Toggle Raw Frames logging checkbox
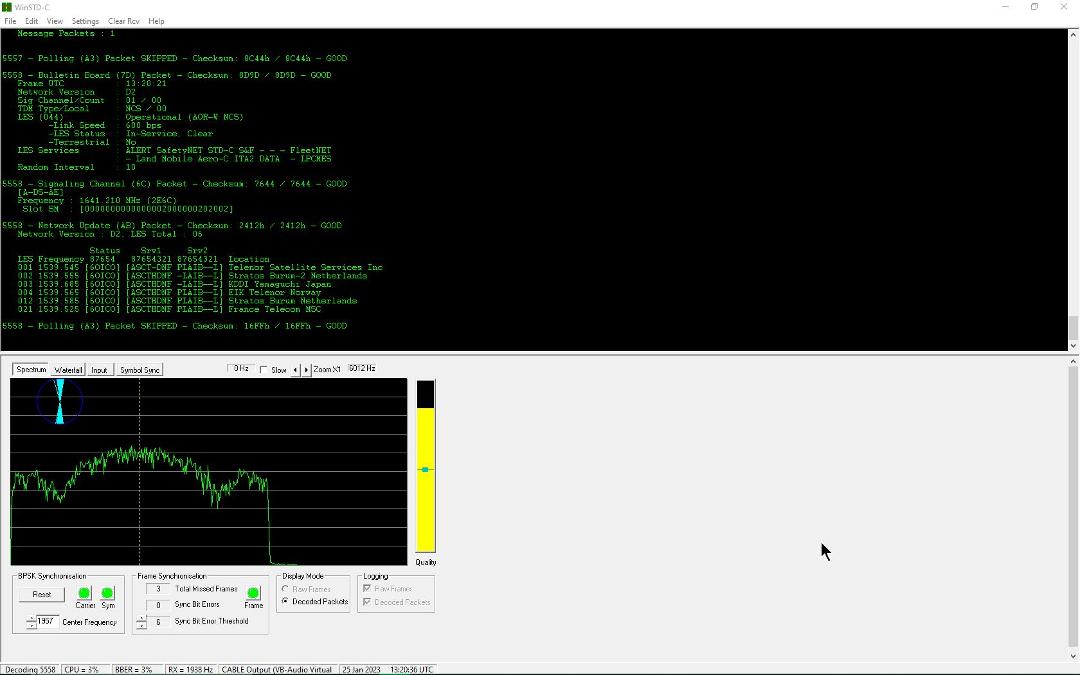1080x675 pixels. coord(367,589)
